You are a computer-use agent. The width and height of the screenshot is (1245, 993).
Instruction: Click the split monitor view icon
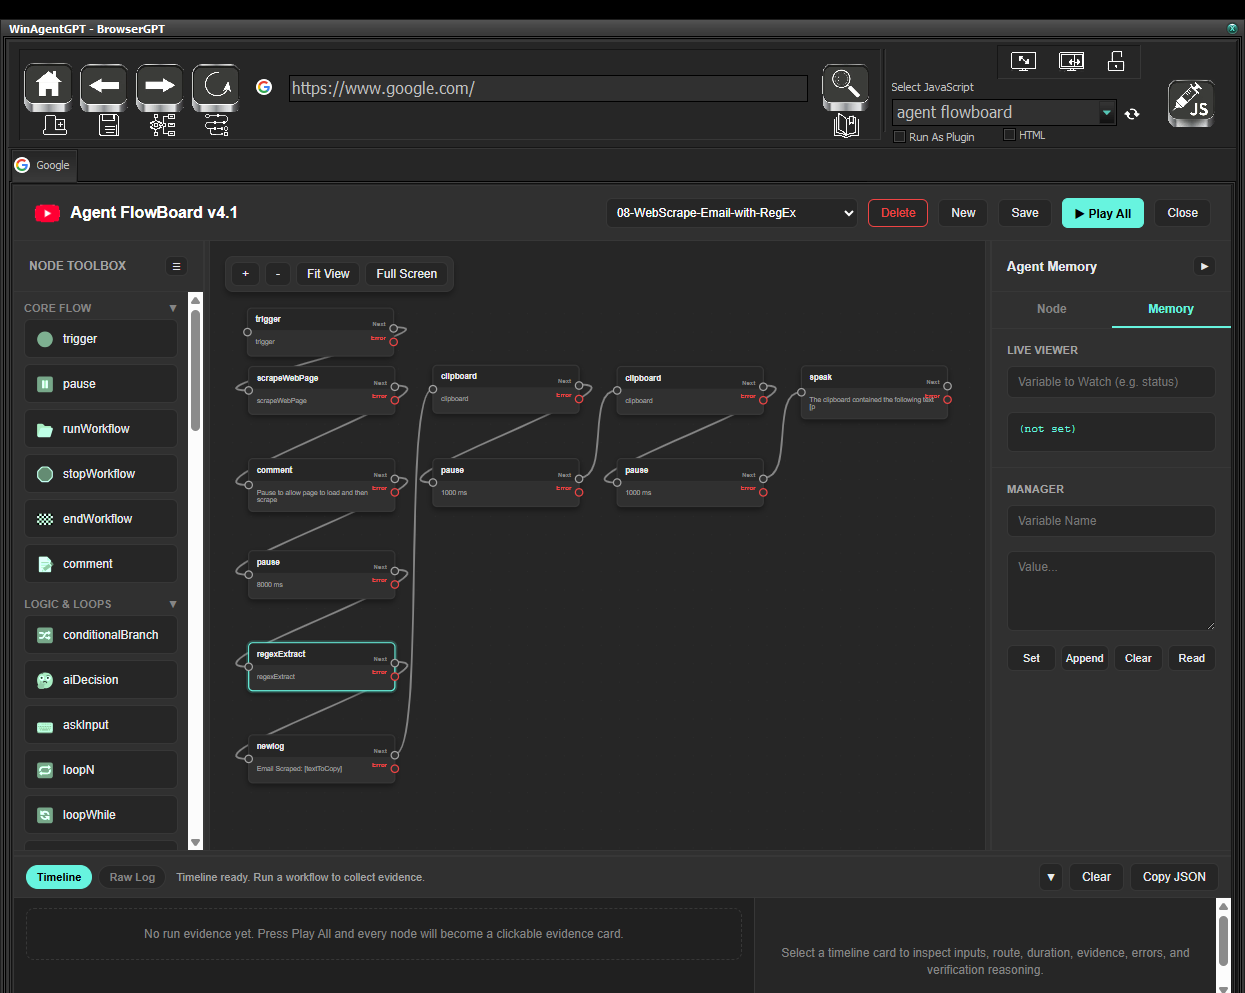[1071, 62]
